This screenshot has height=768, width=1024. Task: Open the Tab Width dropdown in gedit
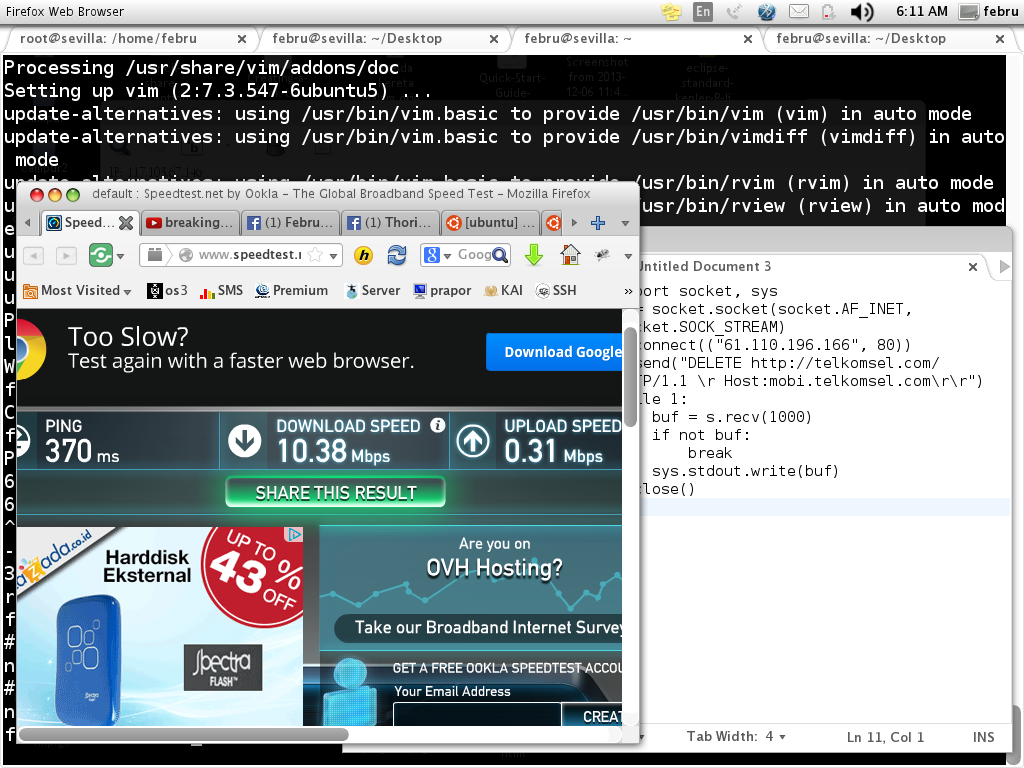click(x=736, y=737)
